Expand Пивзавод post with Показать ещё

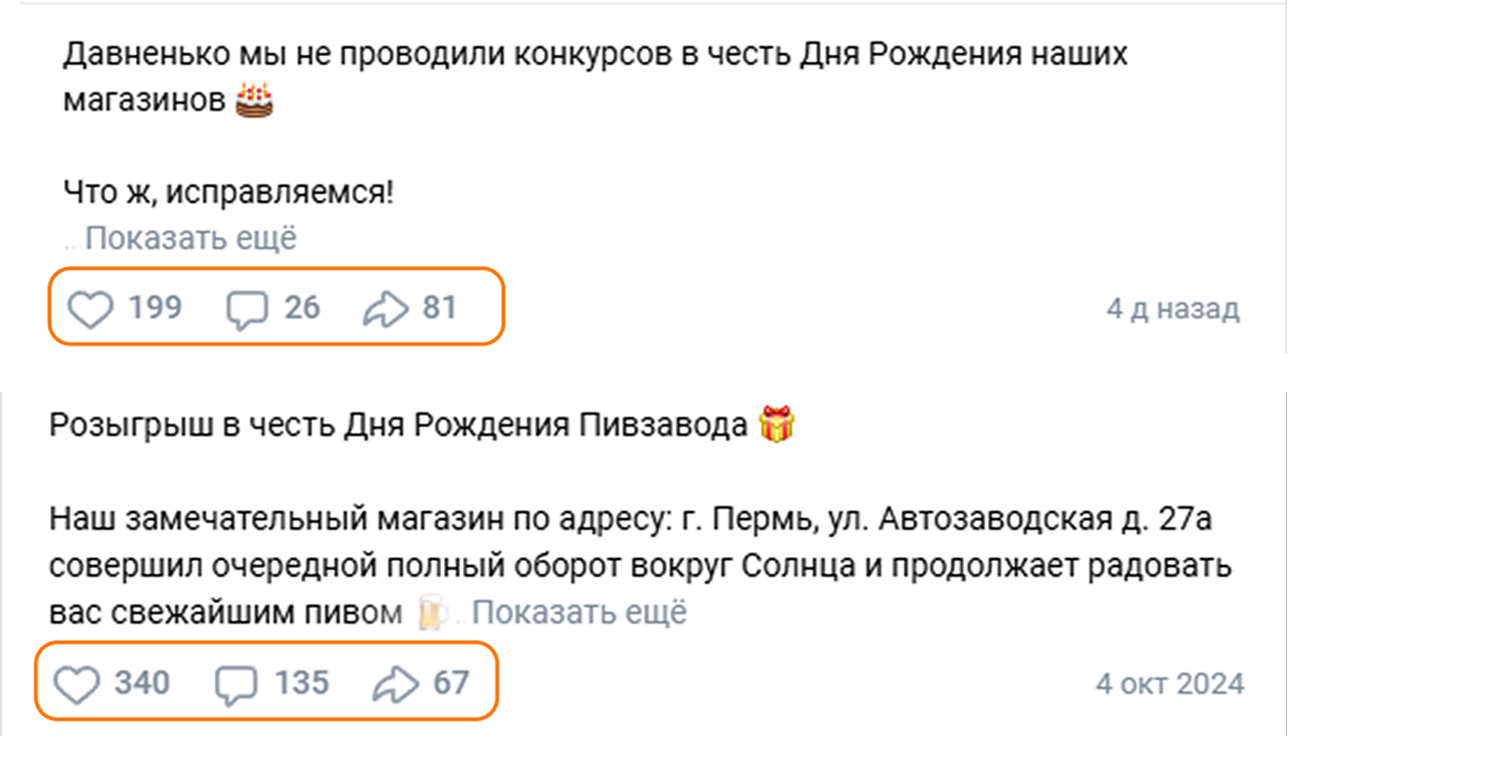click(x=579, y=612)
